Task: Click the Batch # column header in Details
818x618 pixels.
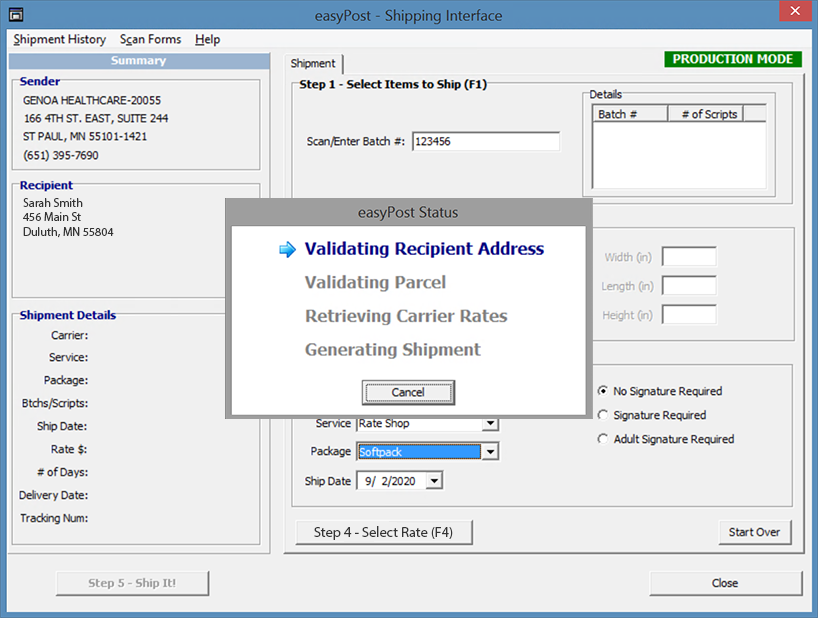Action: (x=629, y=114)
